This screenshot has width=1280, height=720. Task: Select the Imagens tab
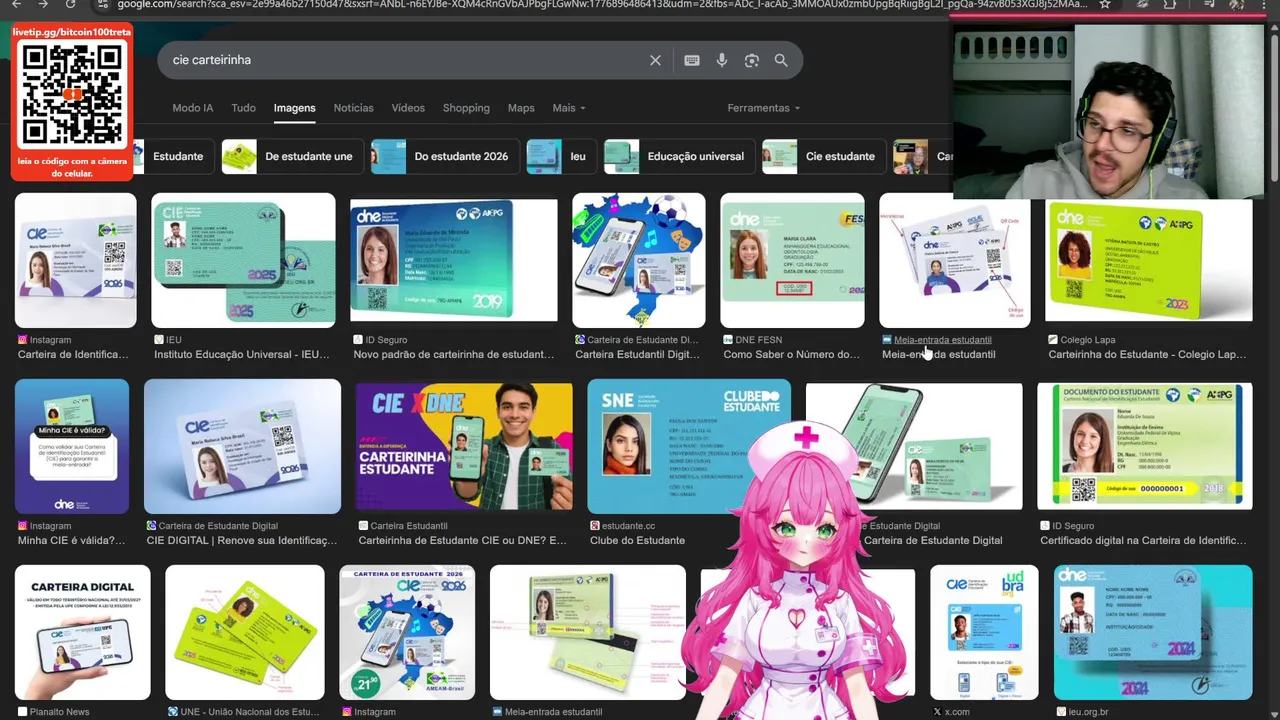click(295, 108)
